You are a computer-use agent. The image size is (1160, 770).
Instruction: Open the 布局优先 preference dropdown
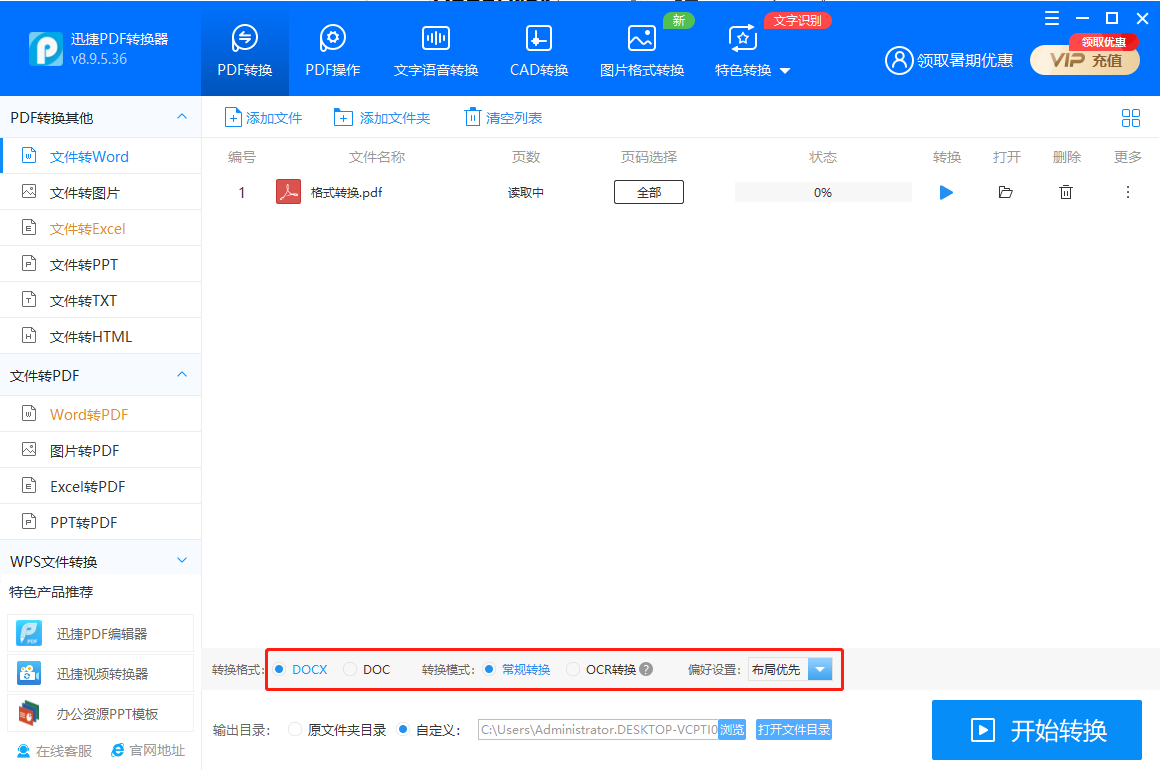coord(819,669)
